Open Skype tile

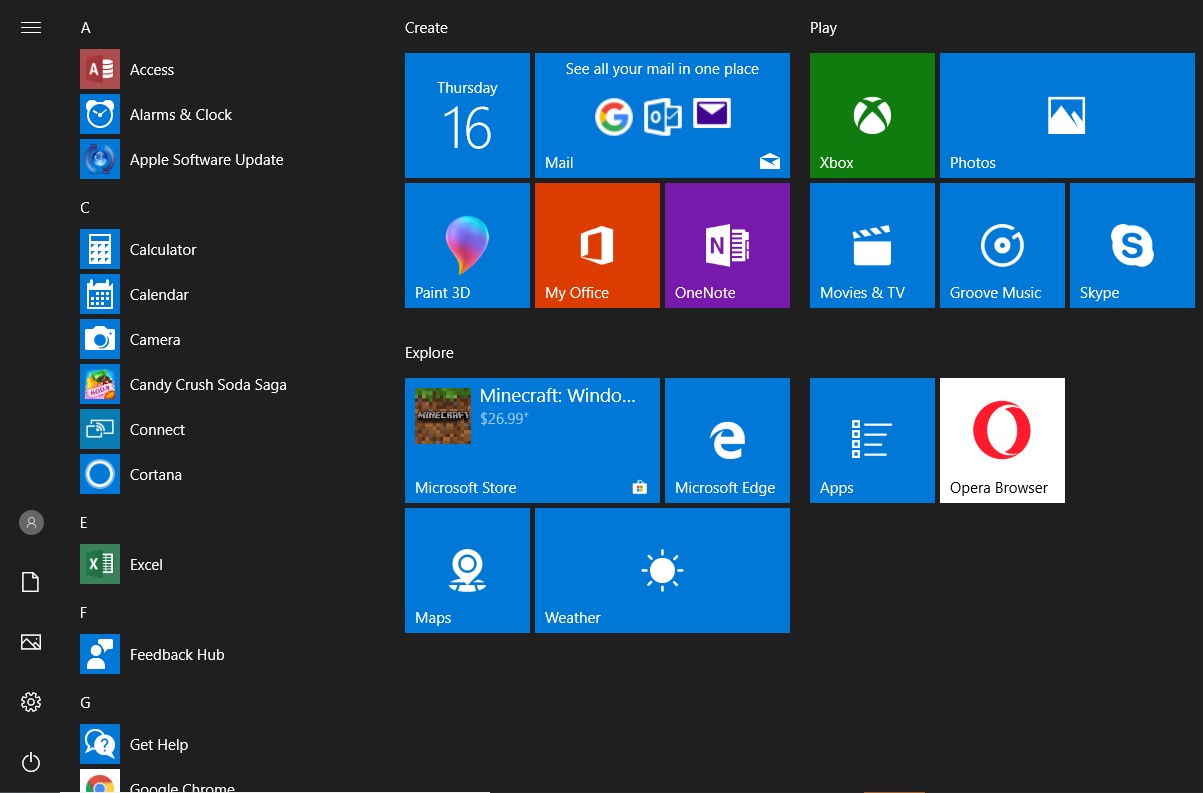pyautogui.click(x=1131, y=245)
